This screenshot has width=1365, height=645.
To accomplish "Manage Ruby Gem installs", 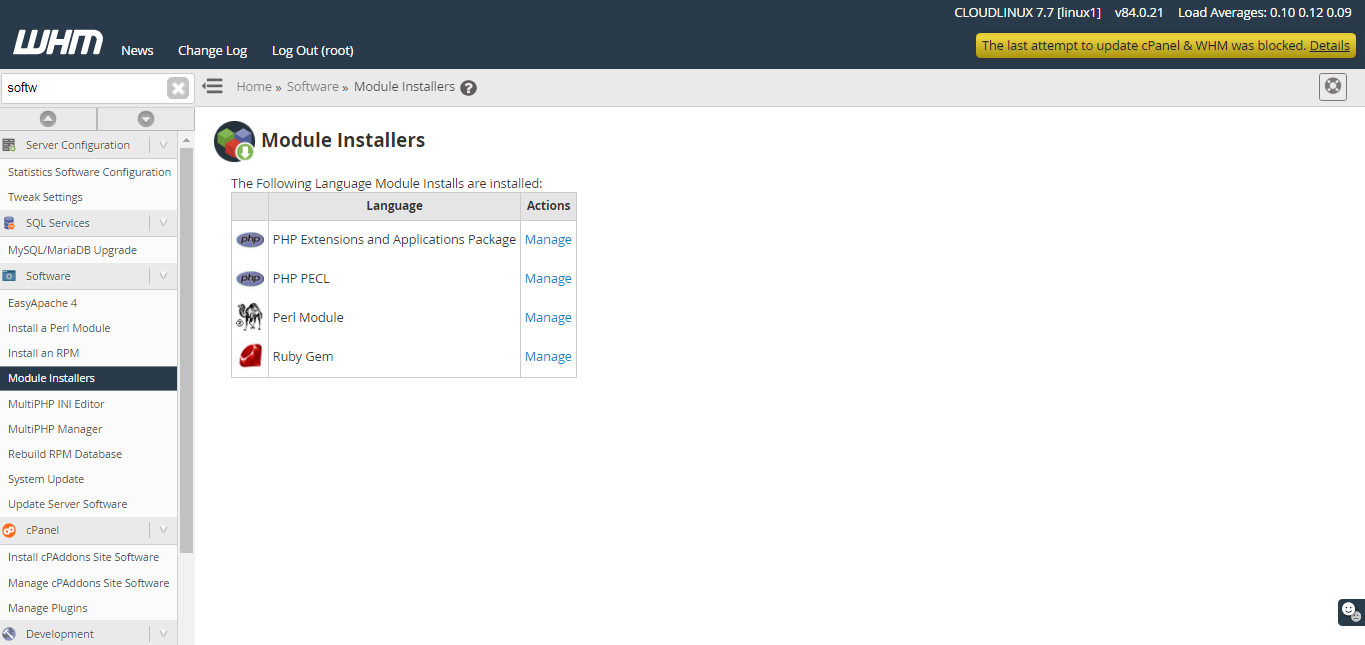I will pyautogui.click(x=548, y=357).
